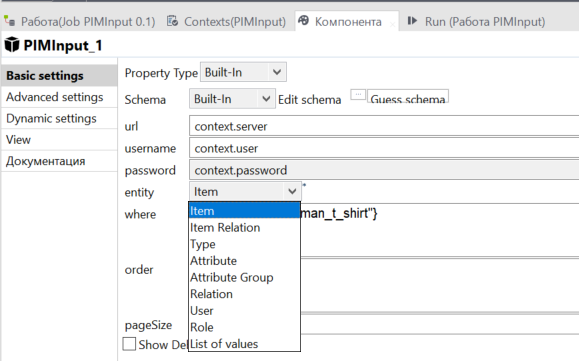The width and height of the screenshot is (579, 361).
Task: Click the Run tab play icon
Action: [x=412, y=21]
